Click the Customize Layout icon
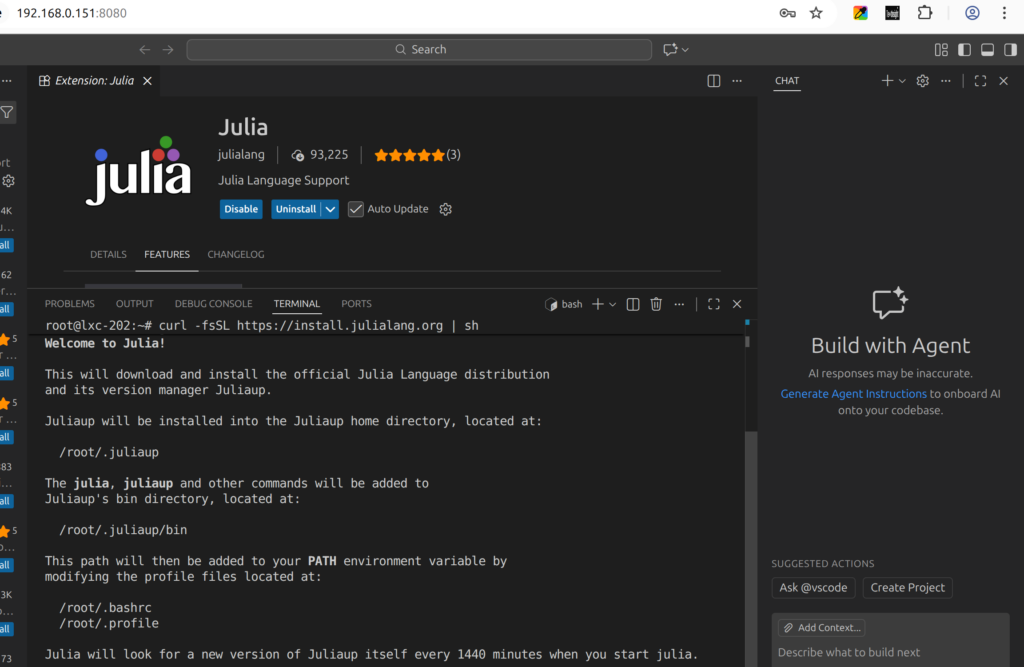This screenshot has height=667, width=1024. 941,50
